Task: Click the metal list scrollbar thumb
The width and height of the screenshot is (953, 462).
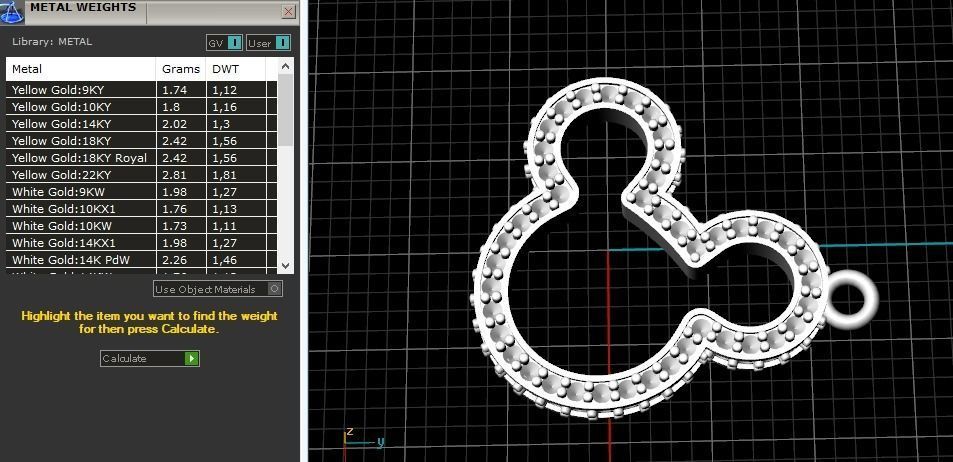Action: point(286,109)
